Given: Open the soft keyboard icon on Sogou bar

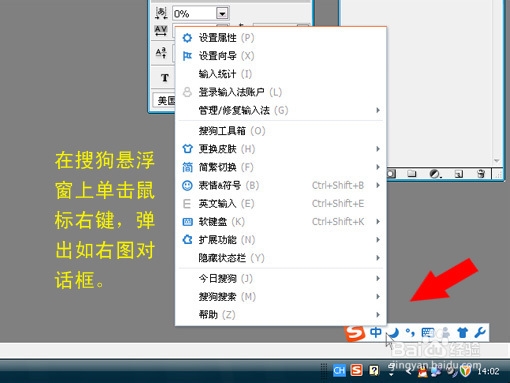Looking at the screenshot, I should pos(428,332).
